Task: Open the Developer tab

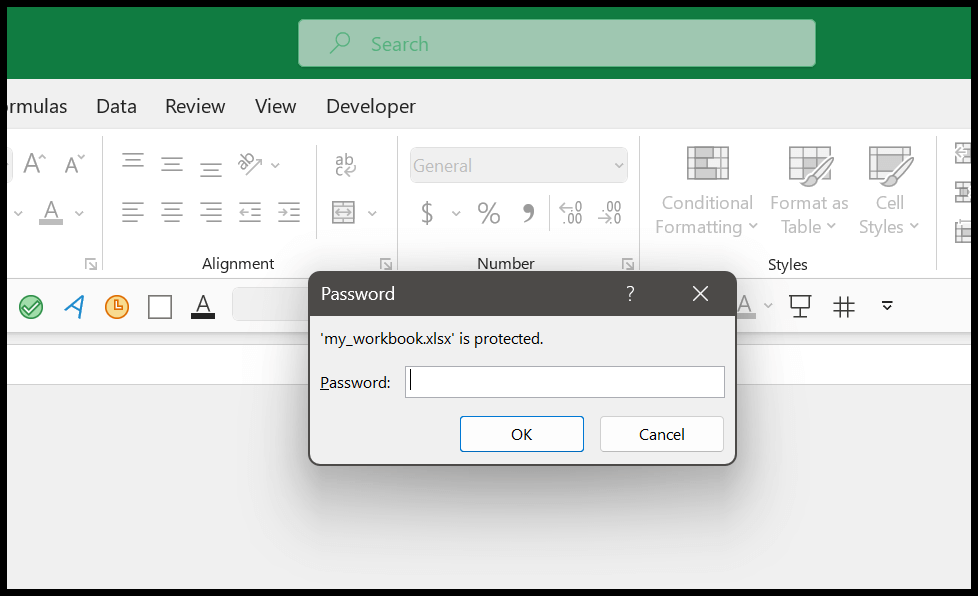Action: tap(371, 107)
